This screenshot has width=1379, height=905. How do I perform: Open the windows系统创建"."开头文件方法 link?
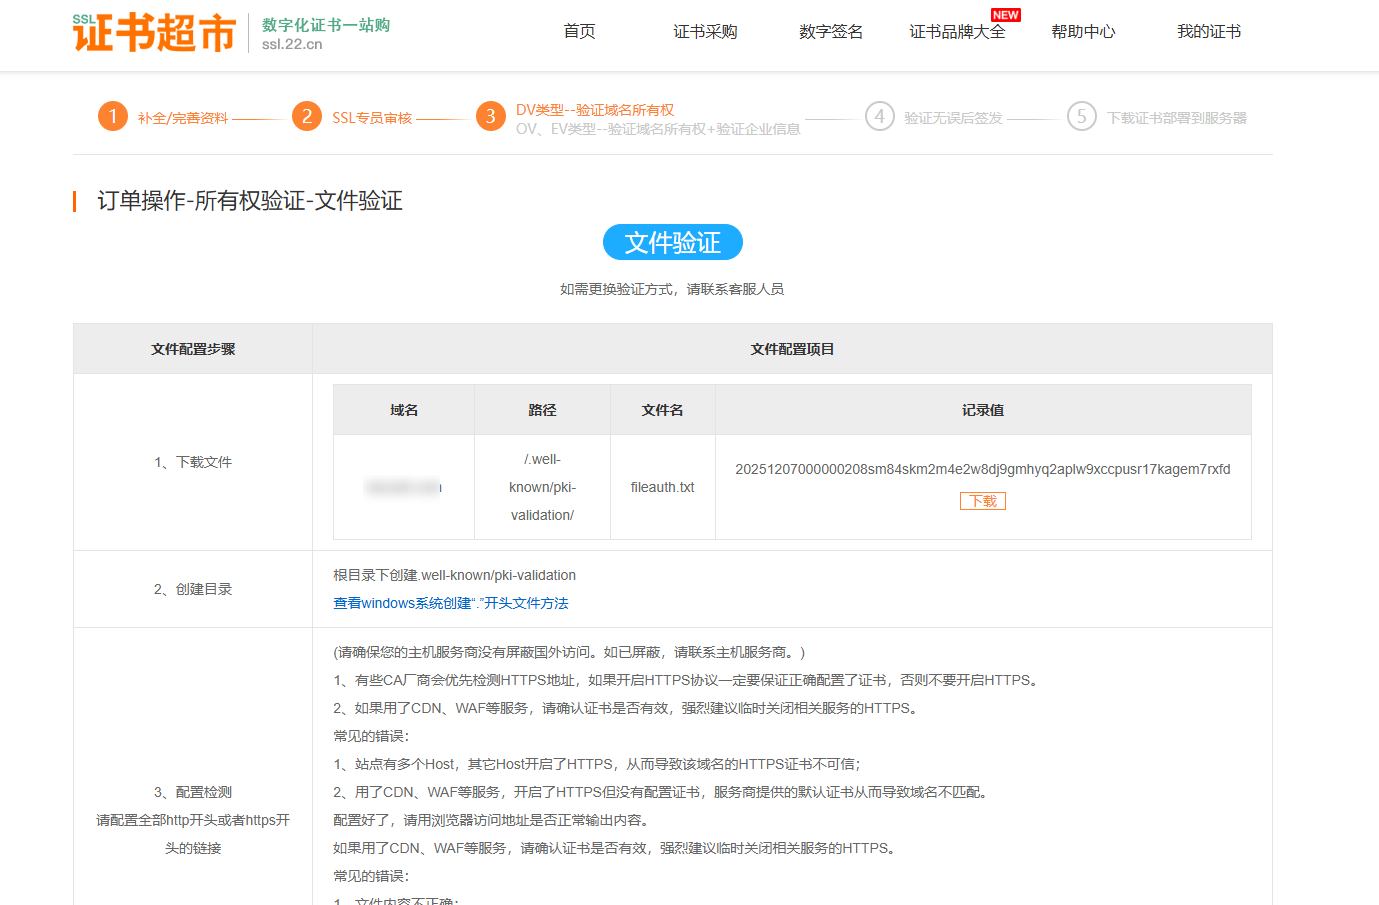(x=450, y=603)
